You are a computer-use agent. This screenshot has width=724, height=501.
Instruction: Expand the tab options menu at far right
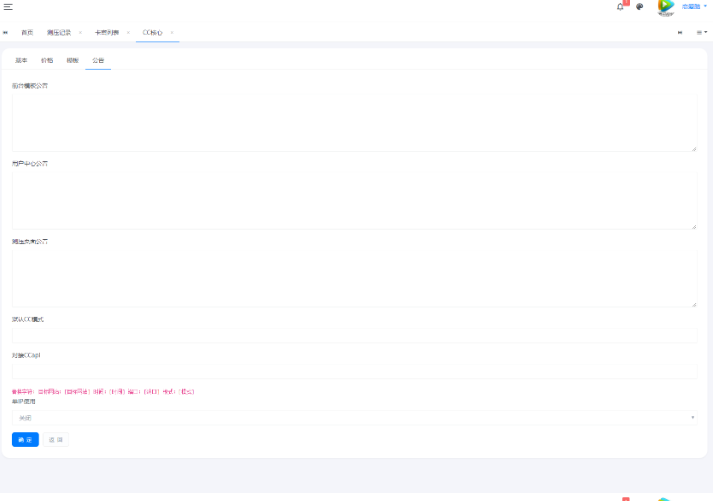701,32
